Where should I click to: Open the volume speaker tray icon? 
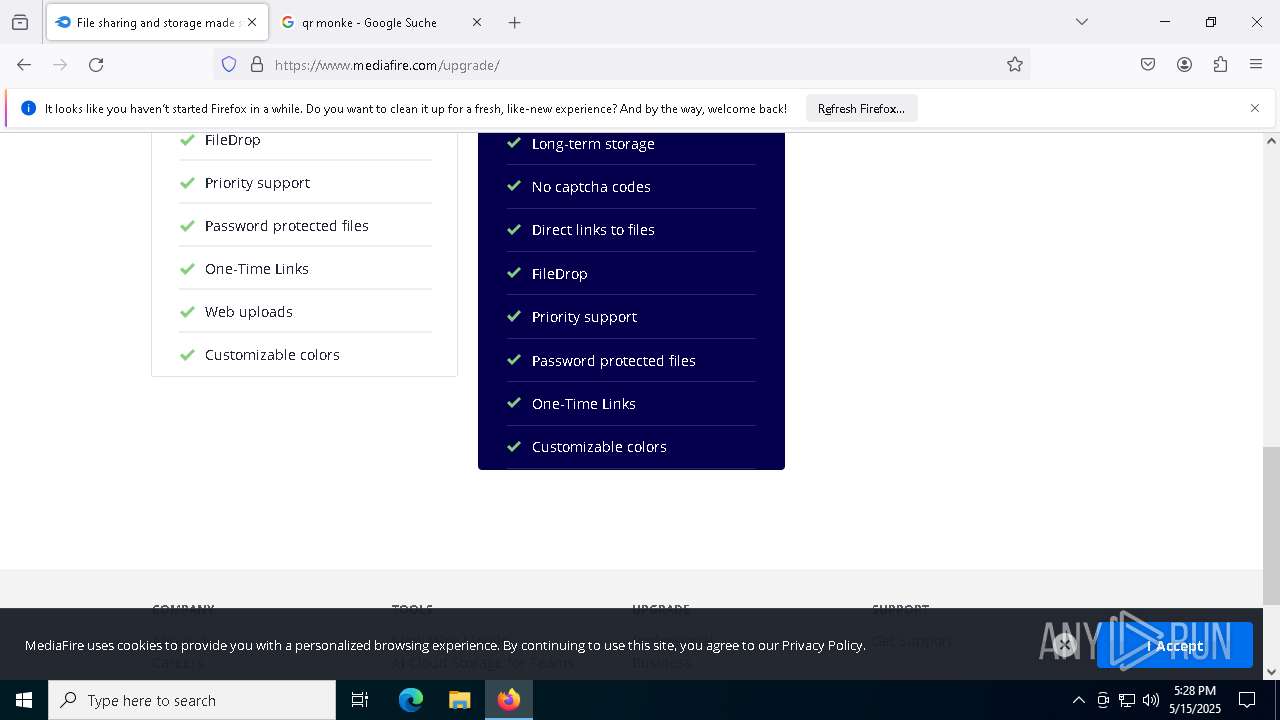point(1151,700)
